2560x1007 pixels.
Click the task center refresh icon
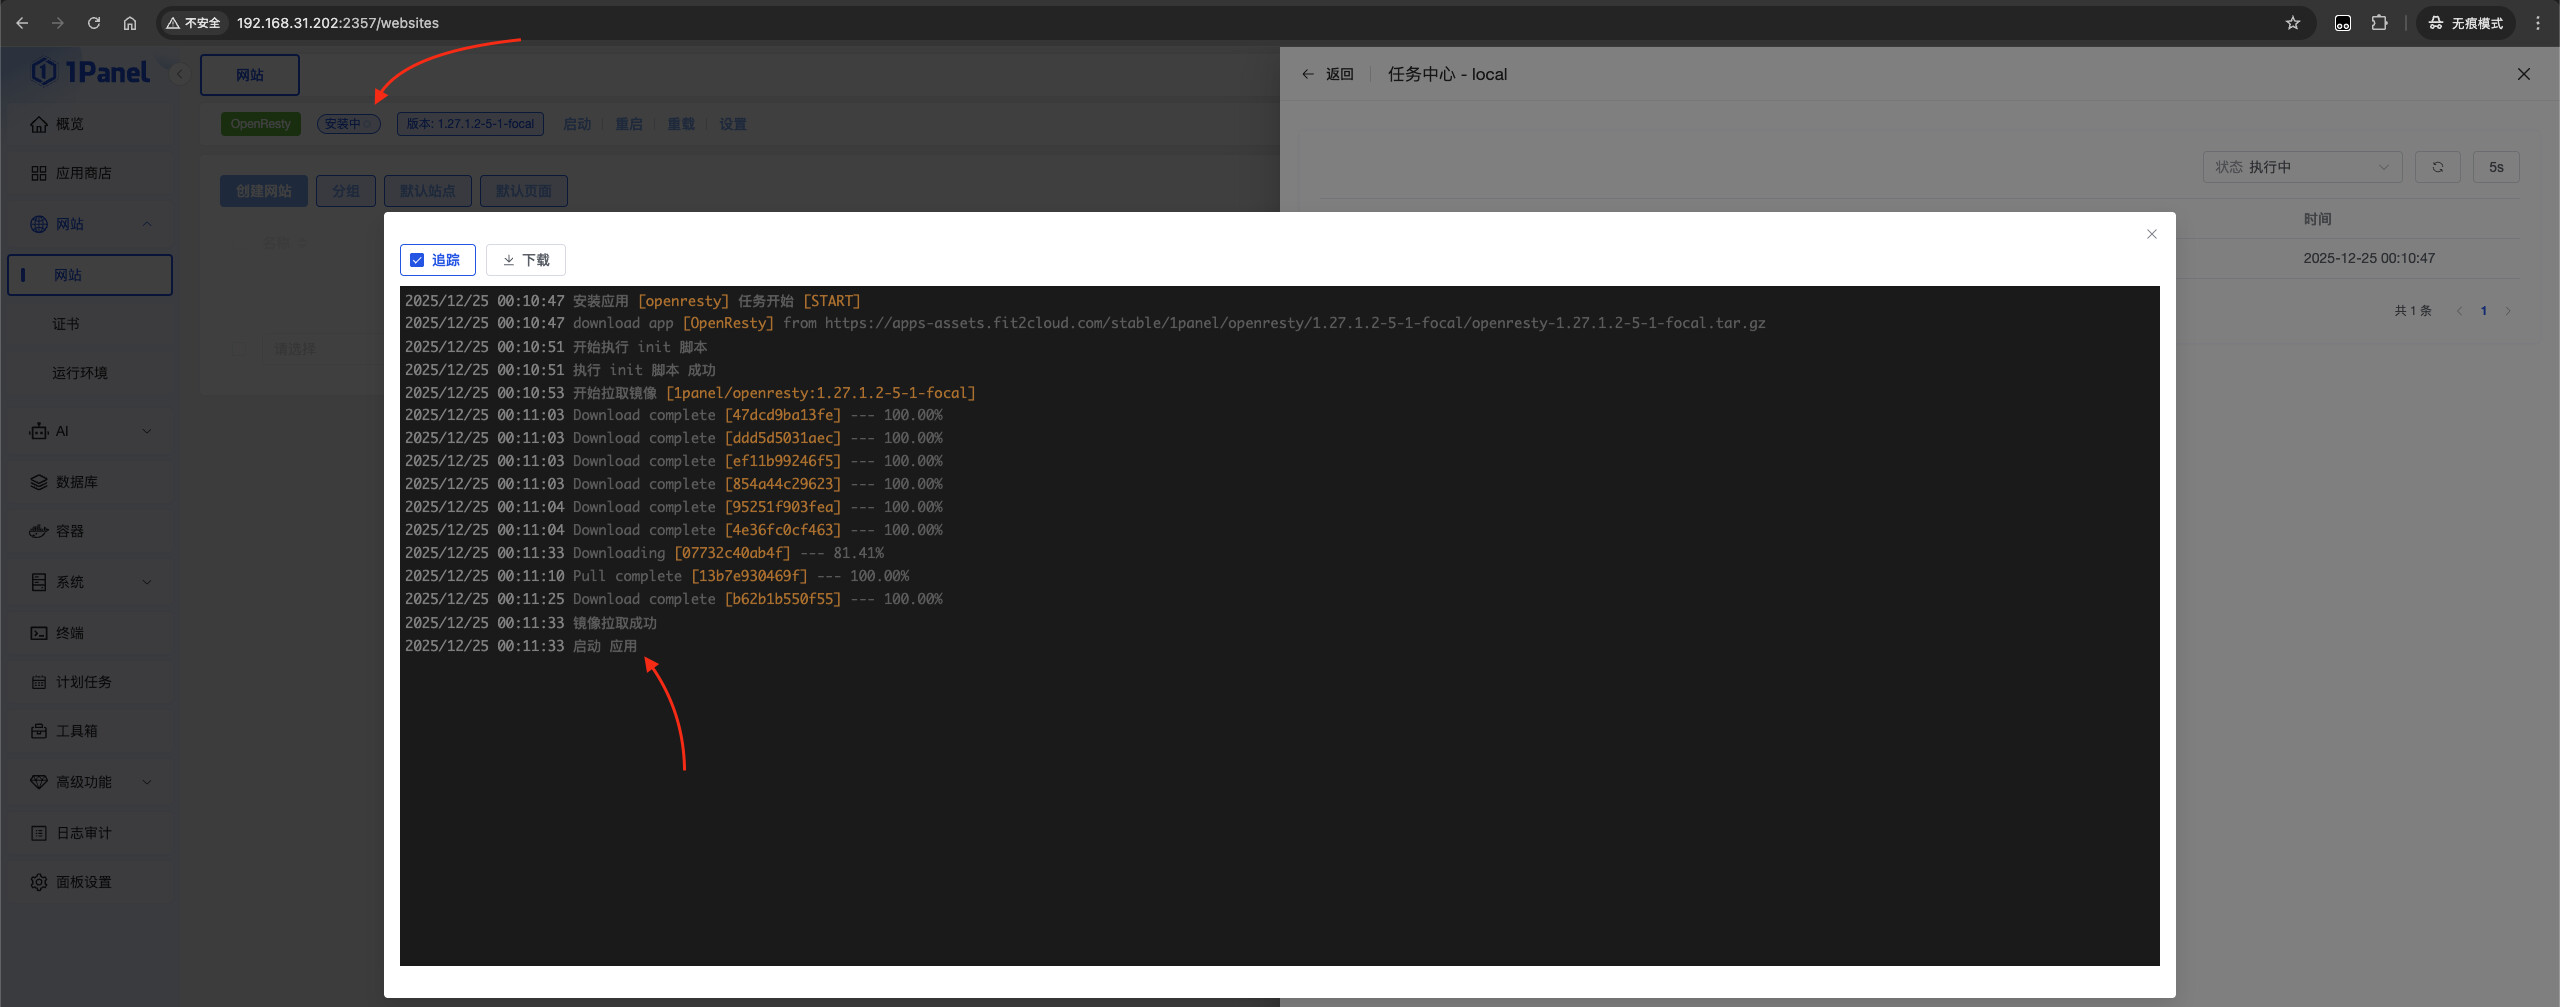[2437, 167]
